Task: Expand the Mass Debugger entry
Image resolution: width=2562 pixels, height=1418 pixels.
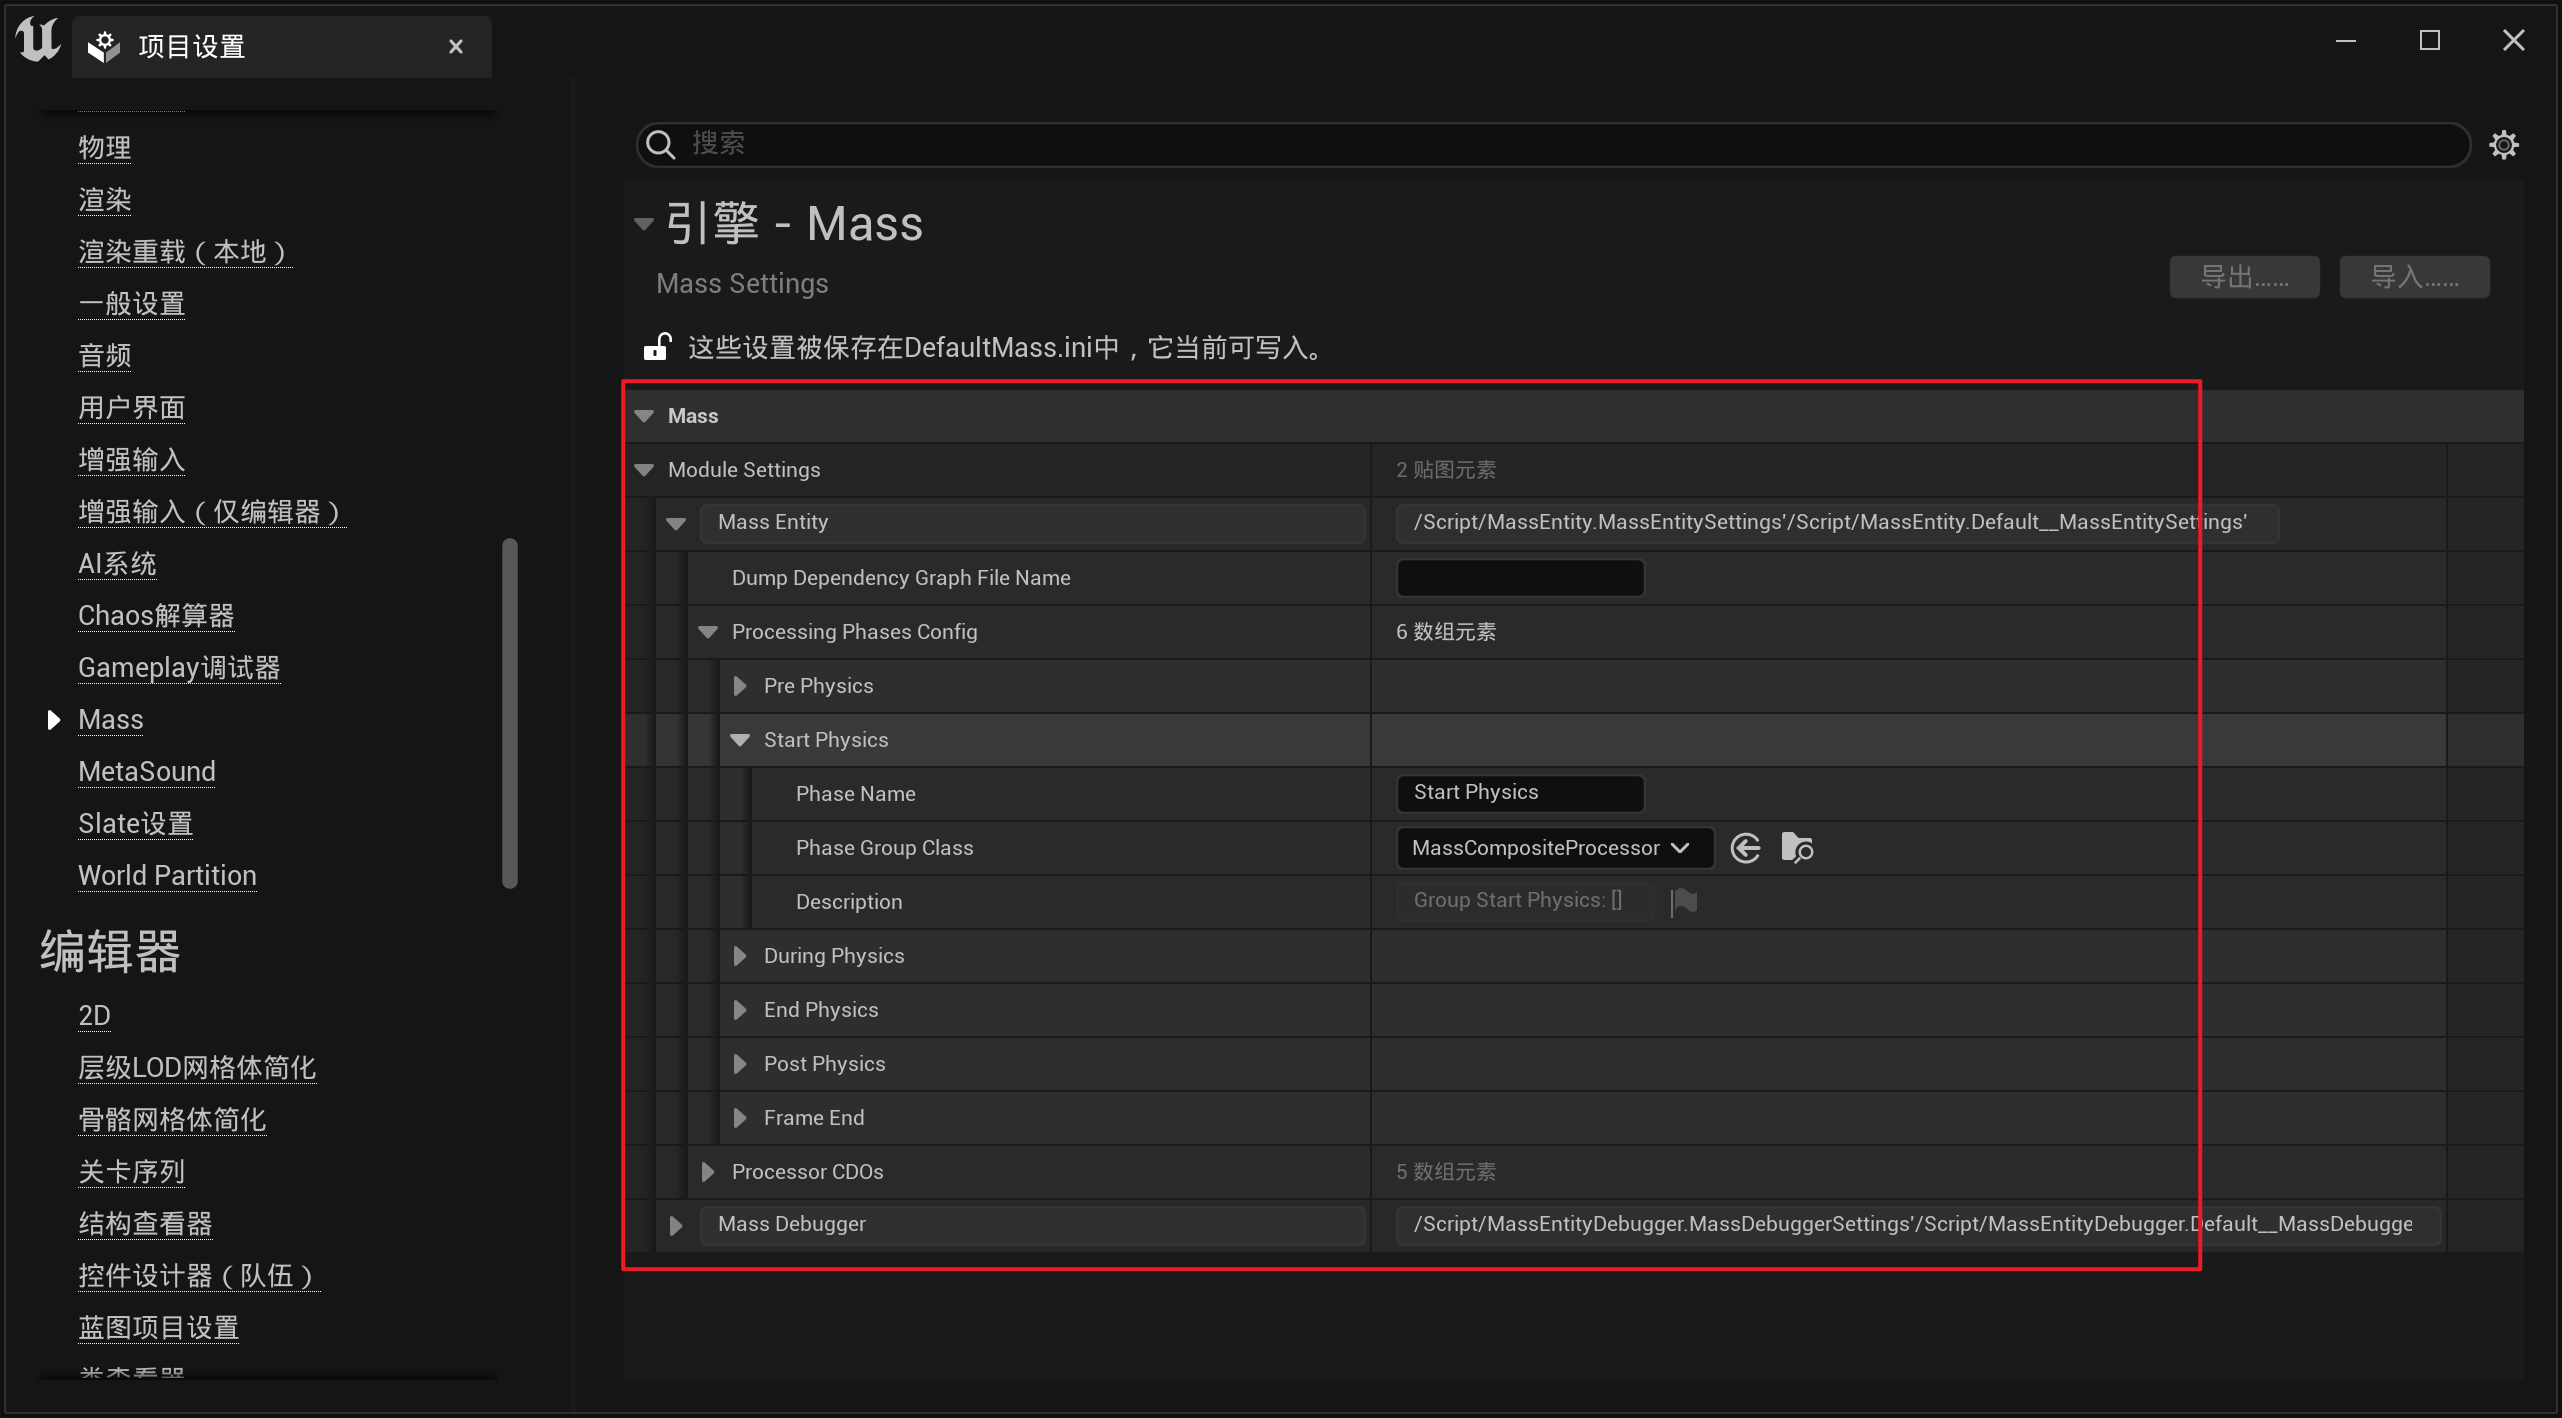Action: tap(676, 1225)
